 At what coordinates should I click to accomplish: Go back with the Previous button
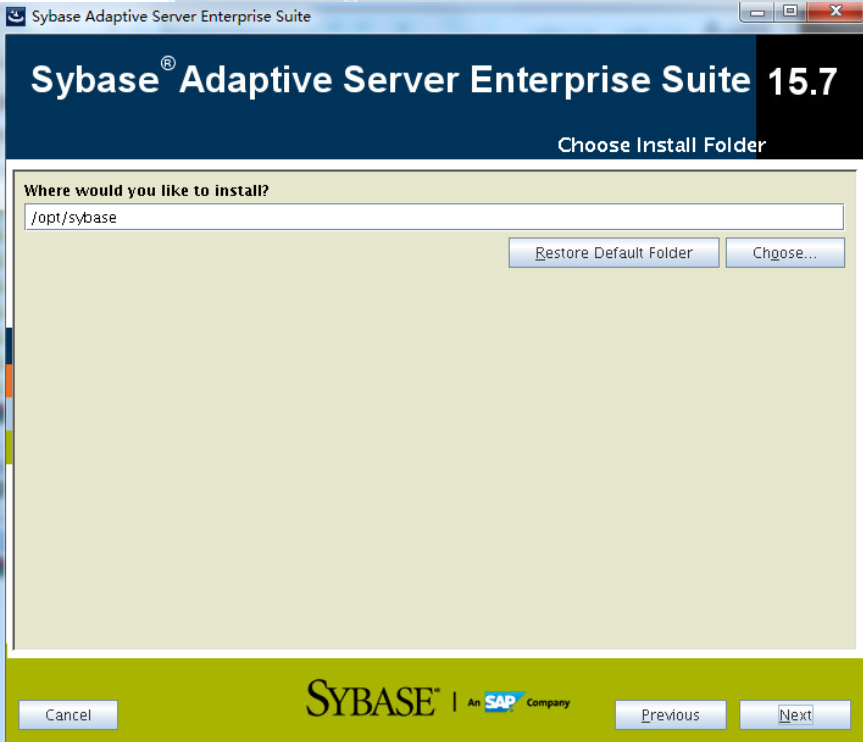[670, 715]
